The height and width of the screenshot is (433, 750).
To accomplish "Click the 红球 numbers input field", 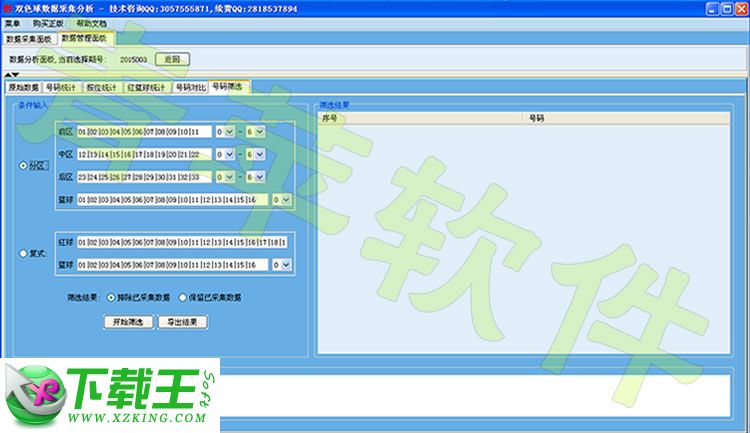I will click(x=182, y=242).
